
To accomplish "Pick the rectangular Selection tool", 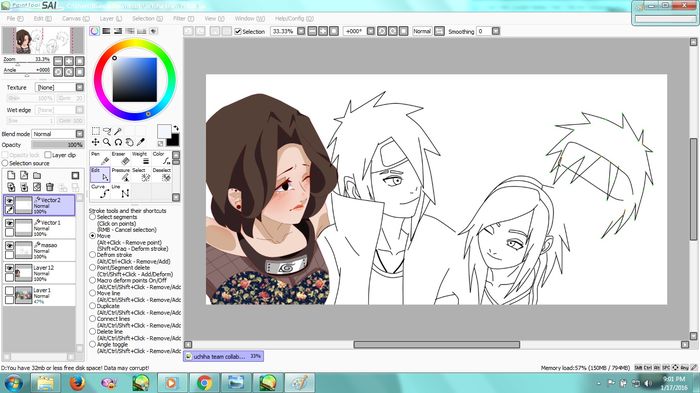I will point(96,131).
